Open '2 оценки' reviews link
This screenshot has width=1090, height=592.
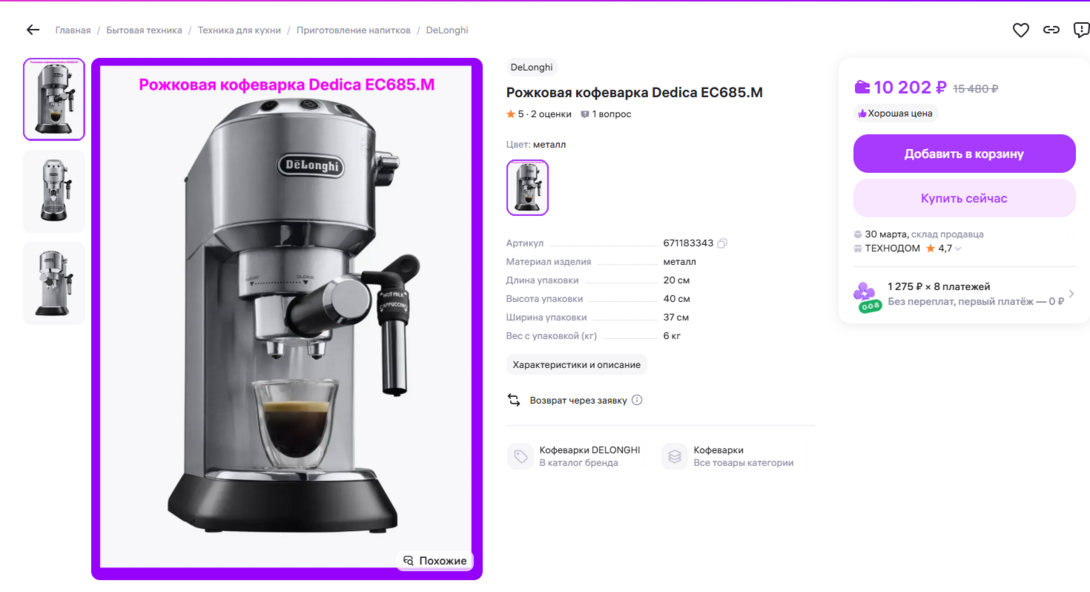(x=551, y=114)
